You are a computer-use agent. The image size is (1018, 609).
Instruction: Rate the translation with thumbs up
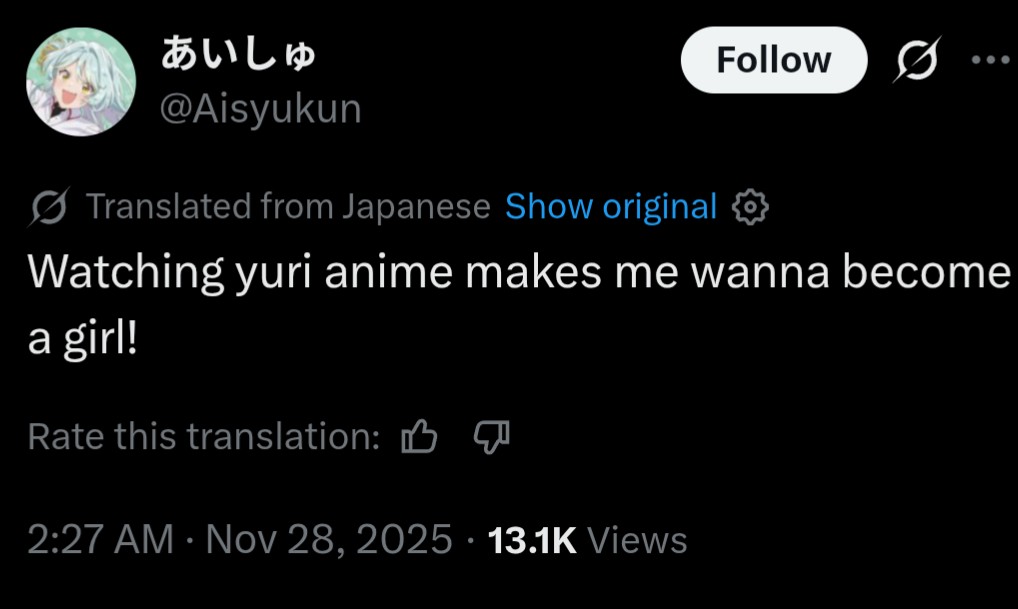coord(418,437)
